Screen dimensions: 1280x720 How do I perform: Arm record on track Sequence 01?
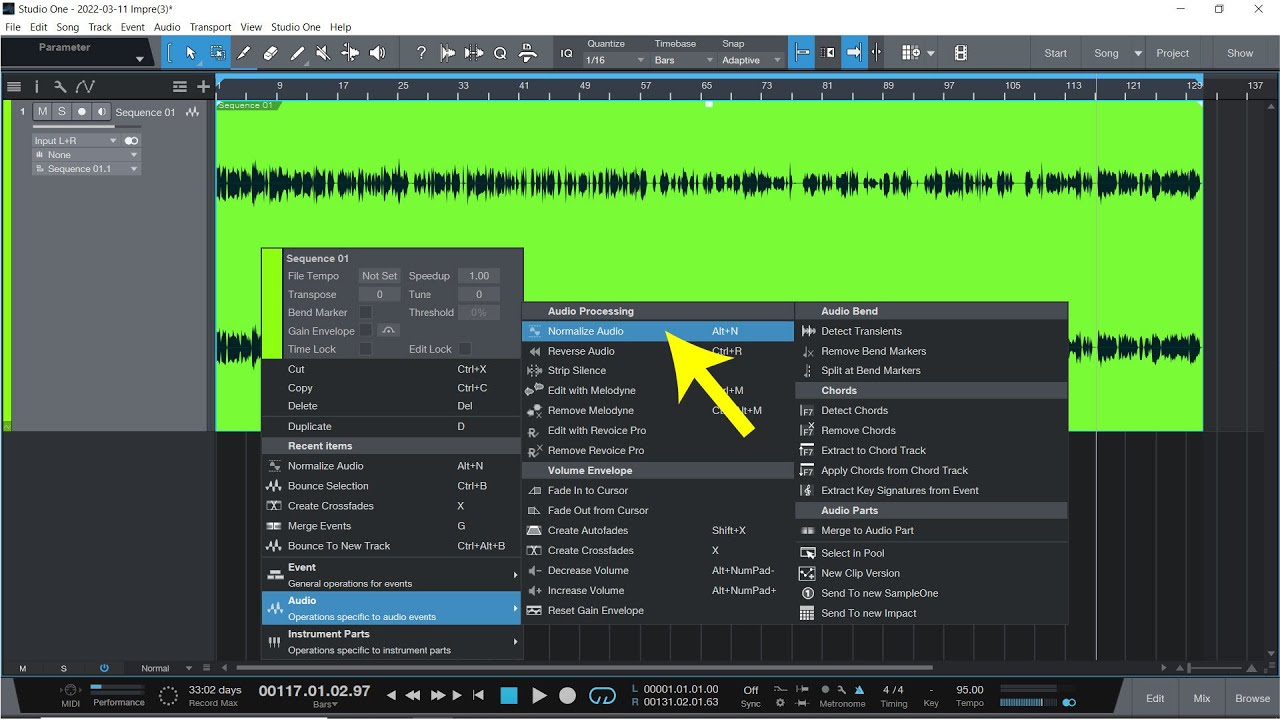coord(82,112)
